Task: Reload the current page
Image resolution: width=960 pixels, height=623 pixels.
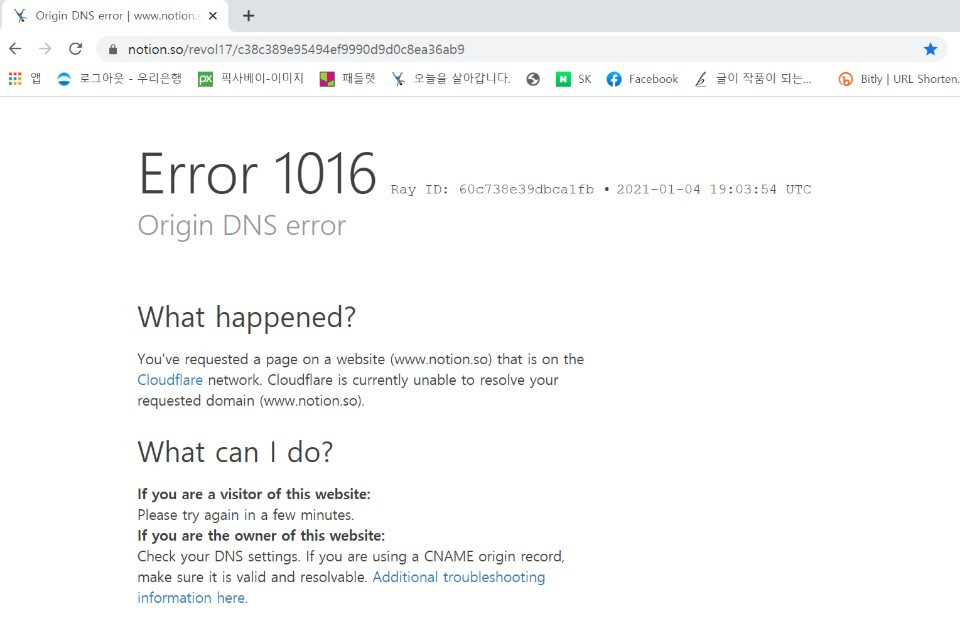Action: click(x=75, y=49)
